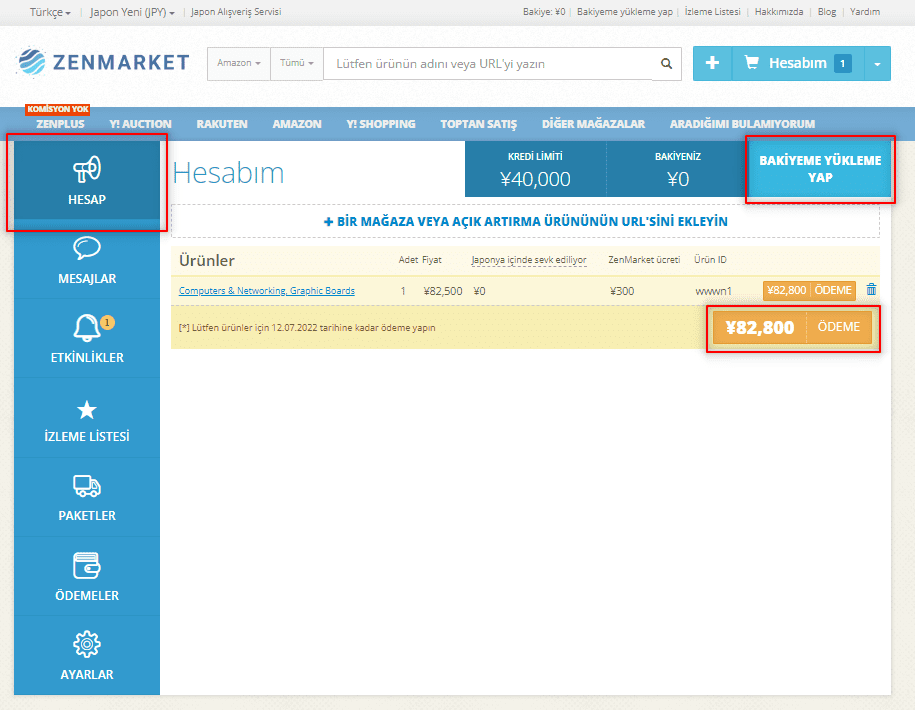Open Hesap megaphone sidebar item
Viewport: 915px width, 710px height.
pos(87,180)
